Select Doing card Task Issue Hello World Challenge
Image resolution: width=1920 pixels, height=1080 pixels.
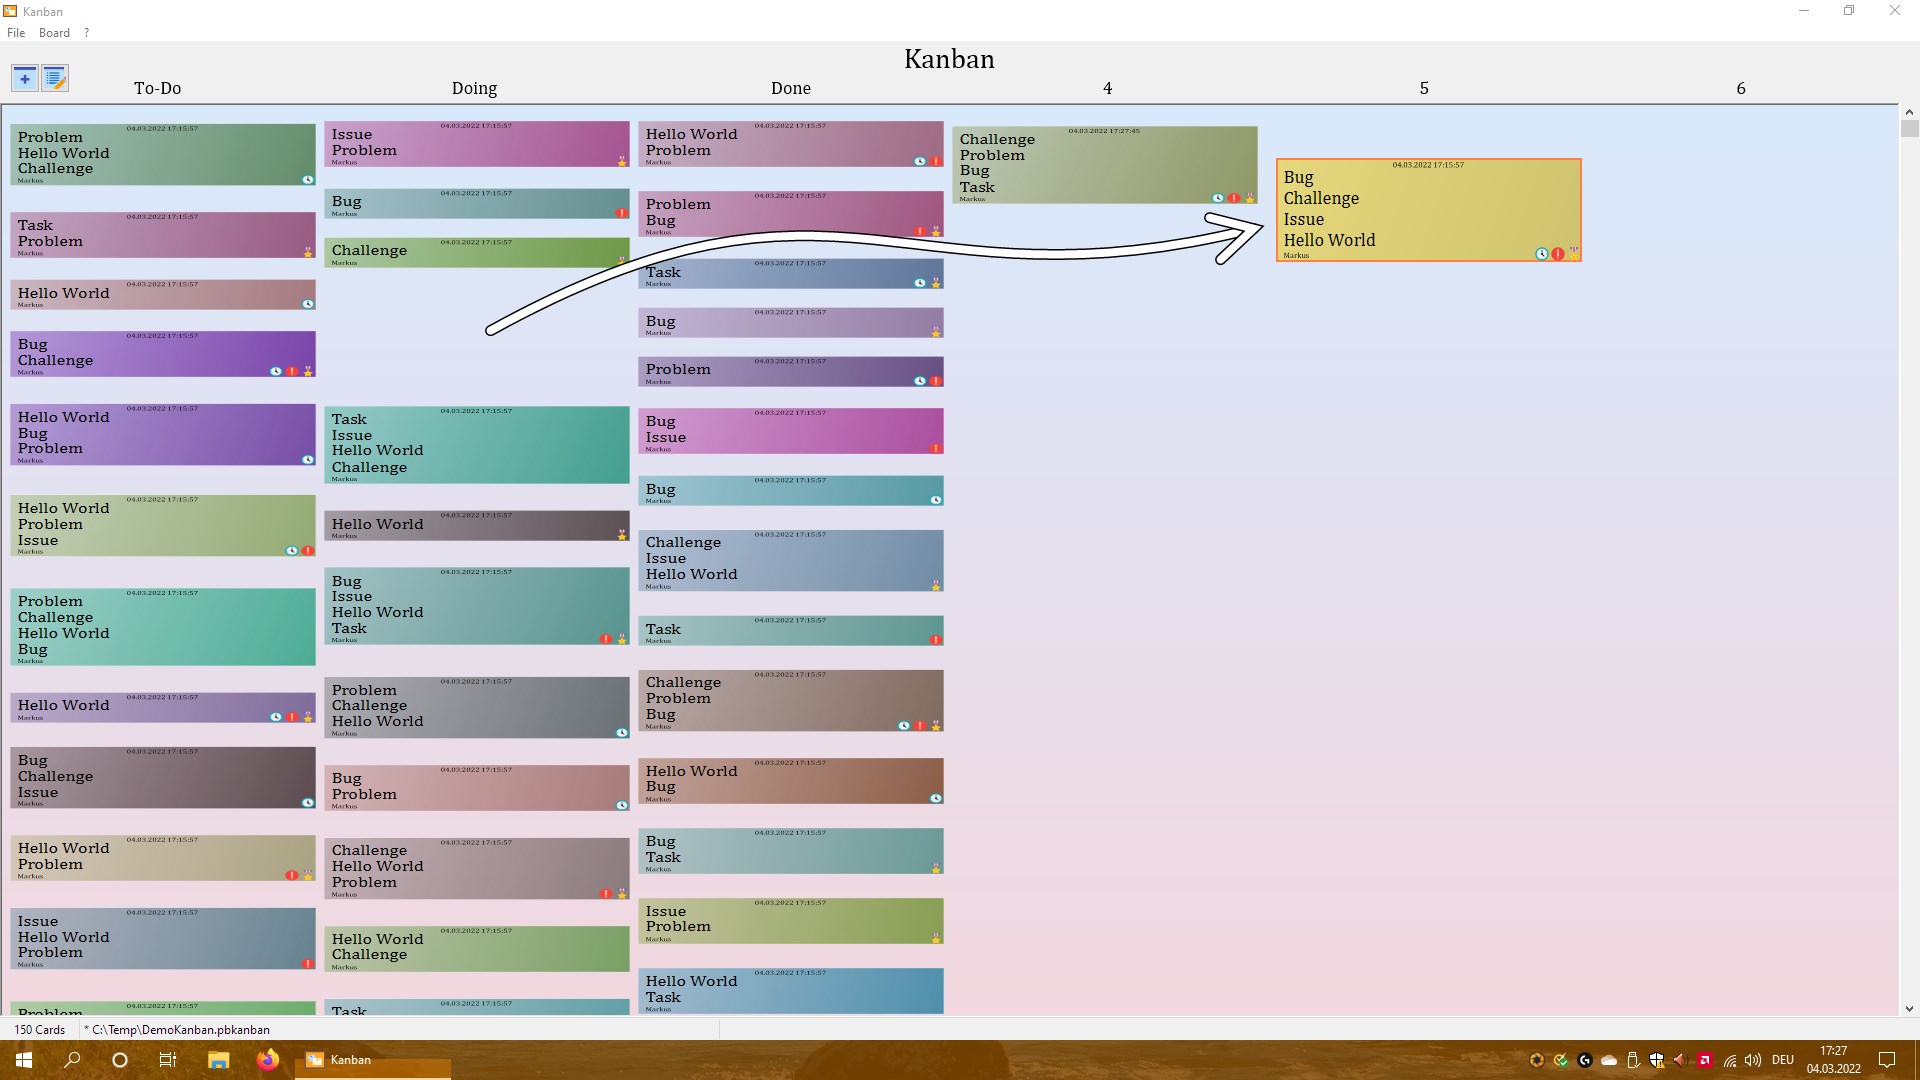coord(477,445)
